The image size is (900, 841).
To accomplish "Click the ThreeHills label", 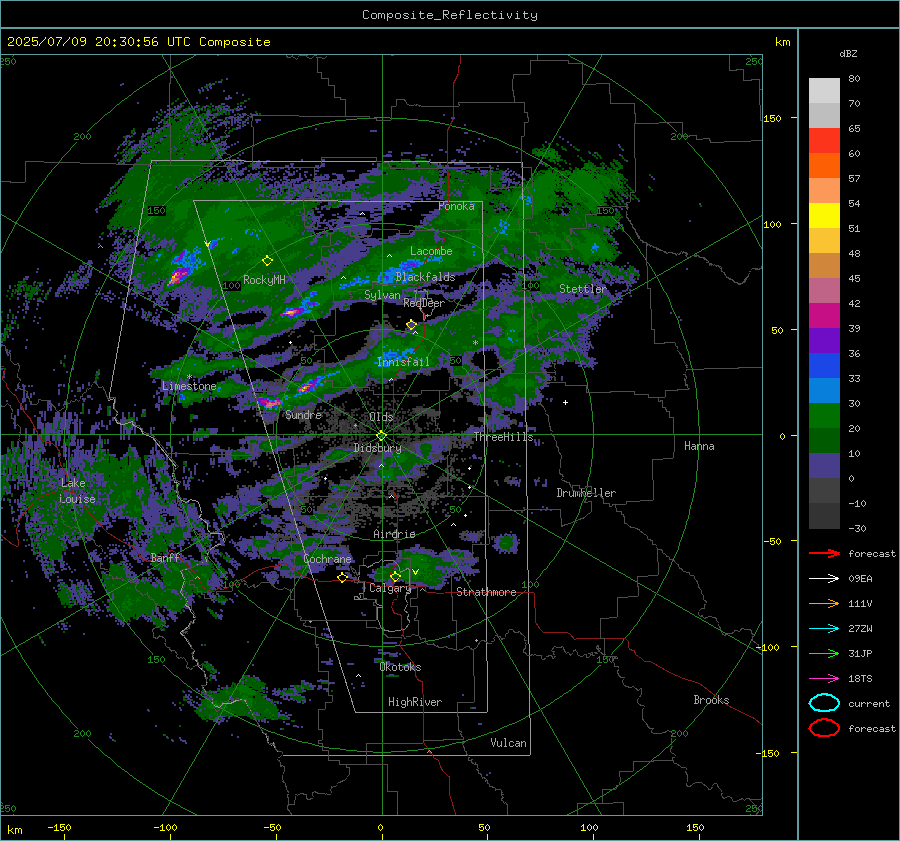I will [503, 437].
